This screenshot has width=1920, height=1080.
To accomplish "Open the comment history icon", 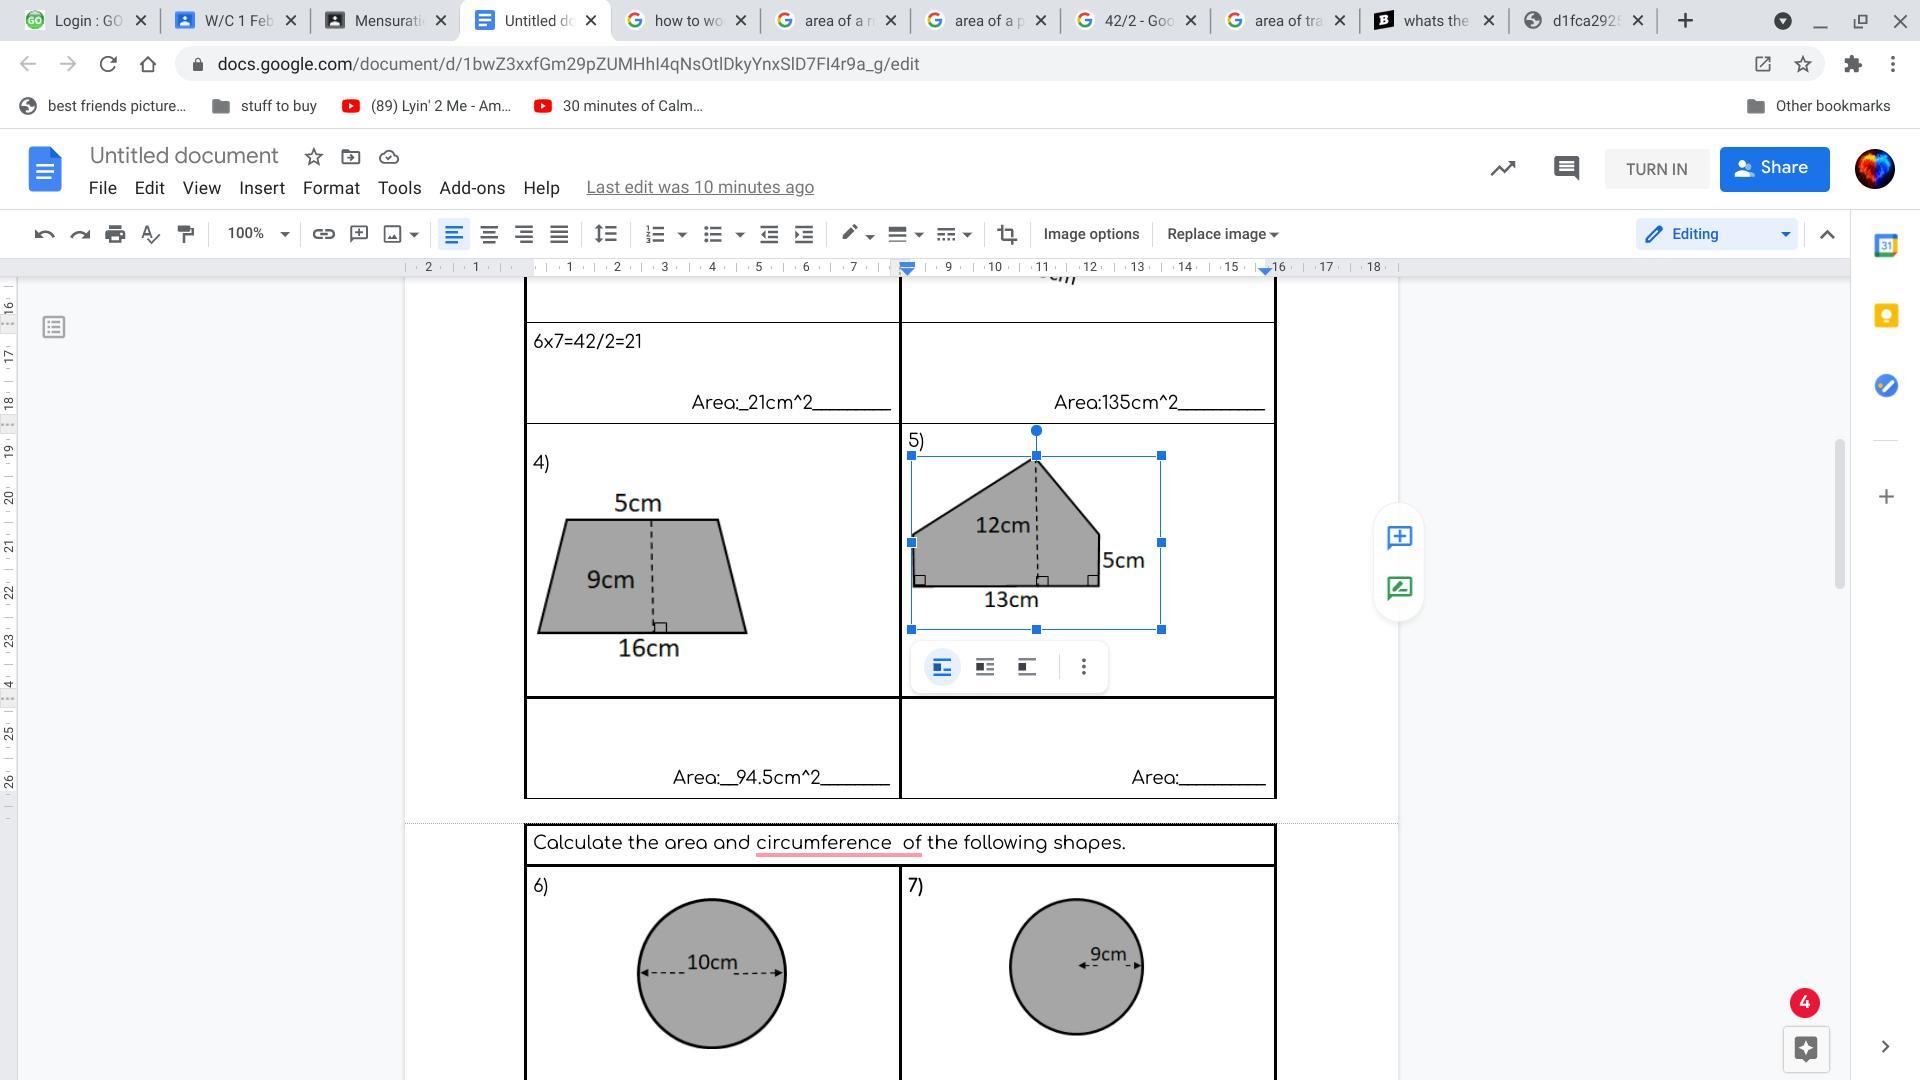I will (x=1566, y=168).
